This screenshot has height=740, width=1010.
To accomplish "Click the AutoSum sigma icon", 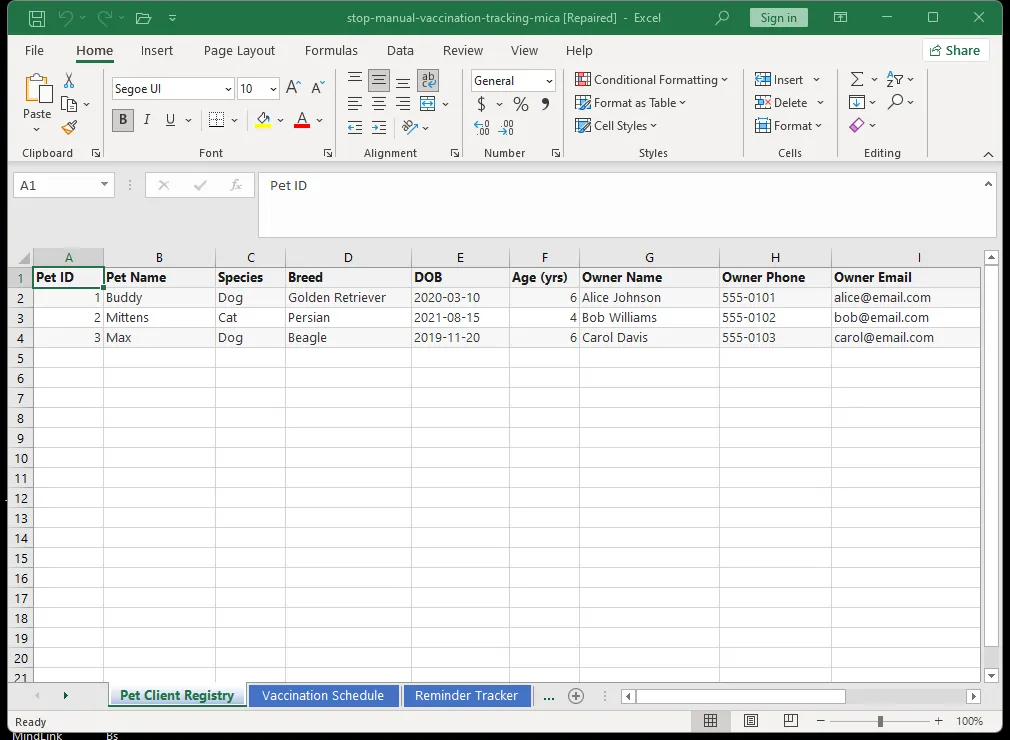I will tap(857, 79).
